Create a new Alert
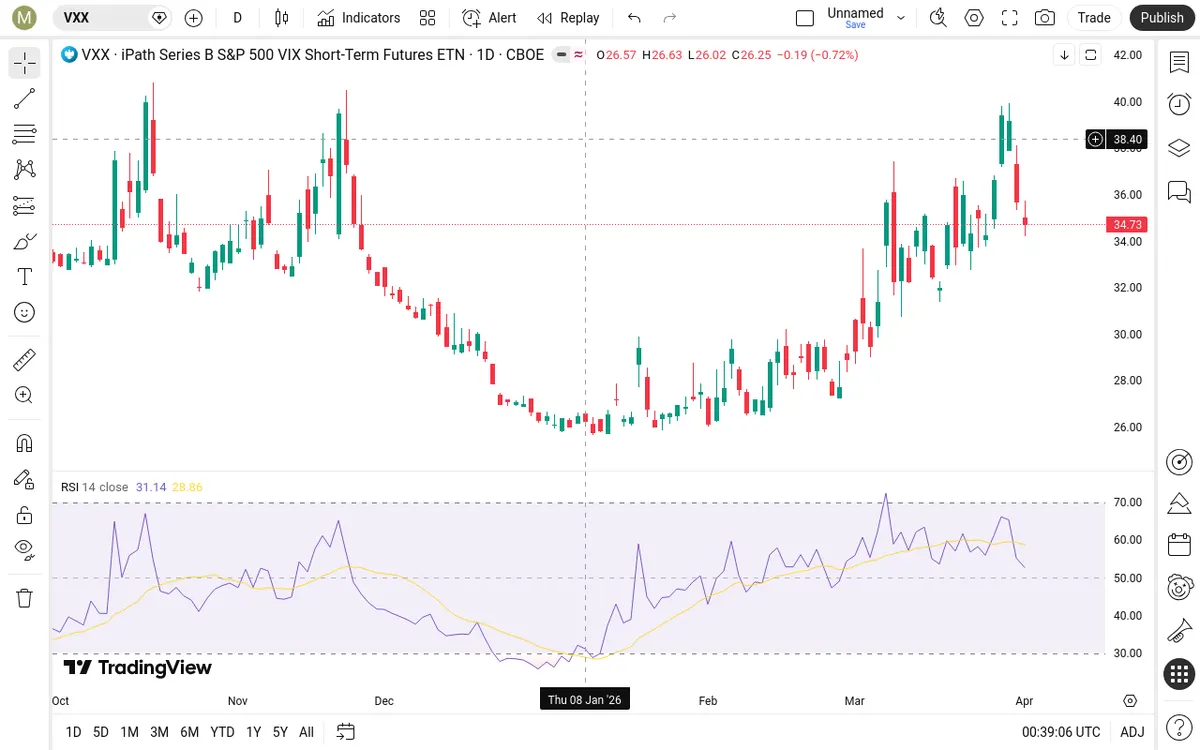The height and width of the screenshot is (750, 1200). (489, 18)
